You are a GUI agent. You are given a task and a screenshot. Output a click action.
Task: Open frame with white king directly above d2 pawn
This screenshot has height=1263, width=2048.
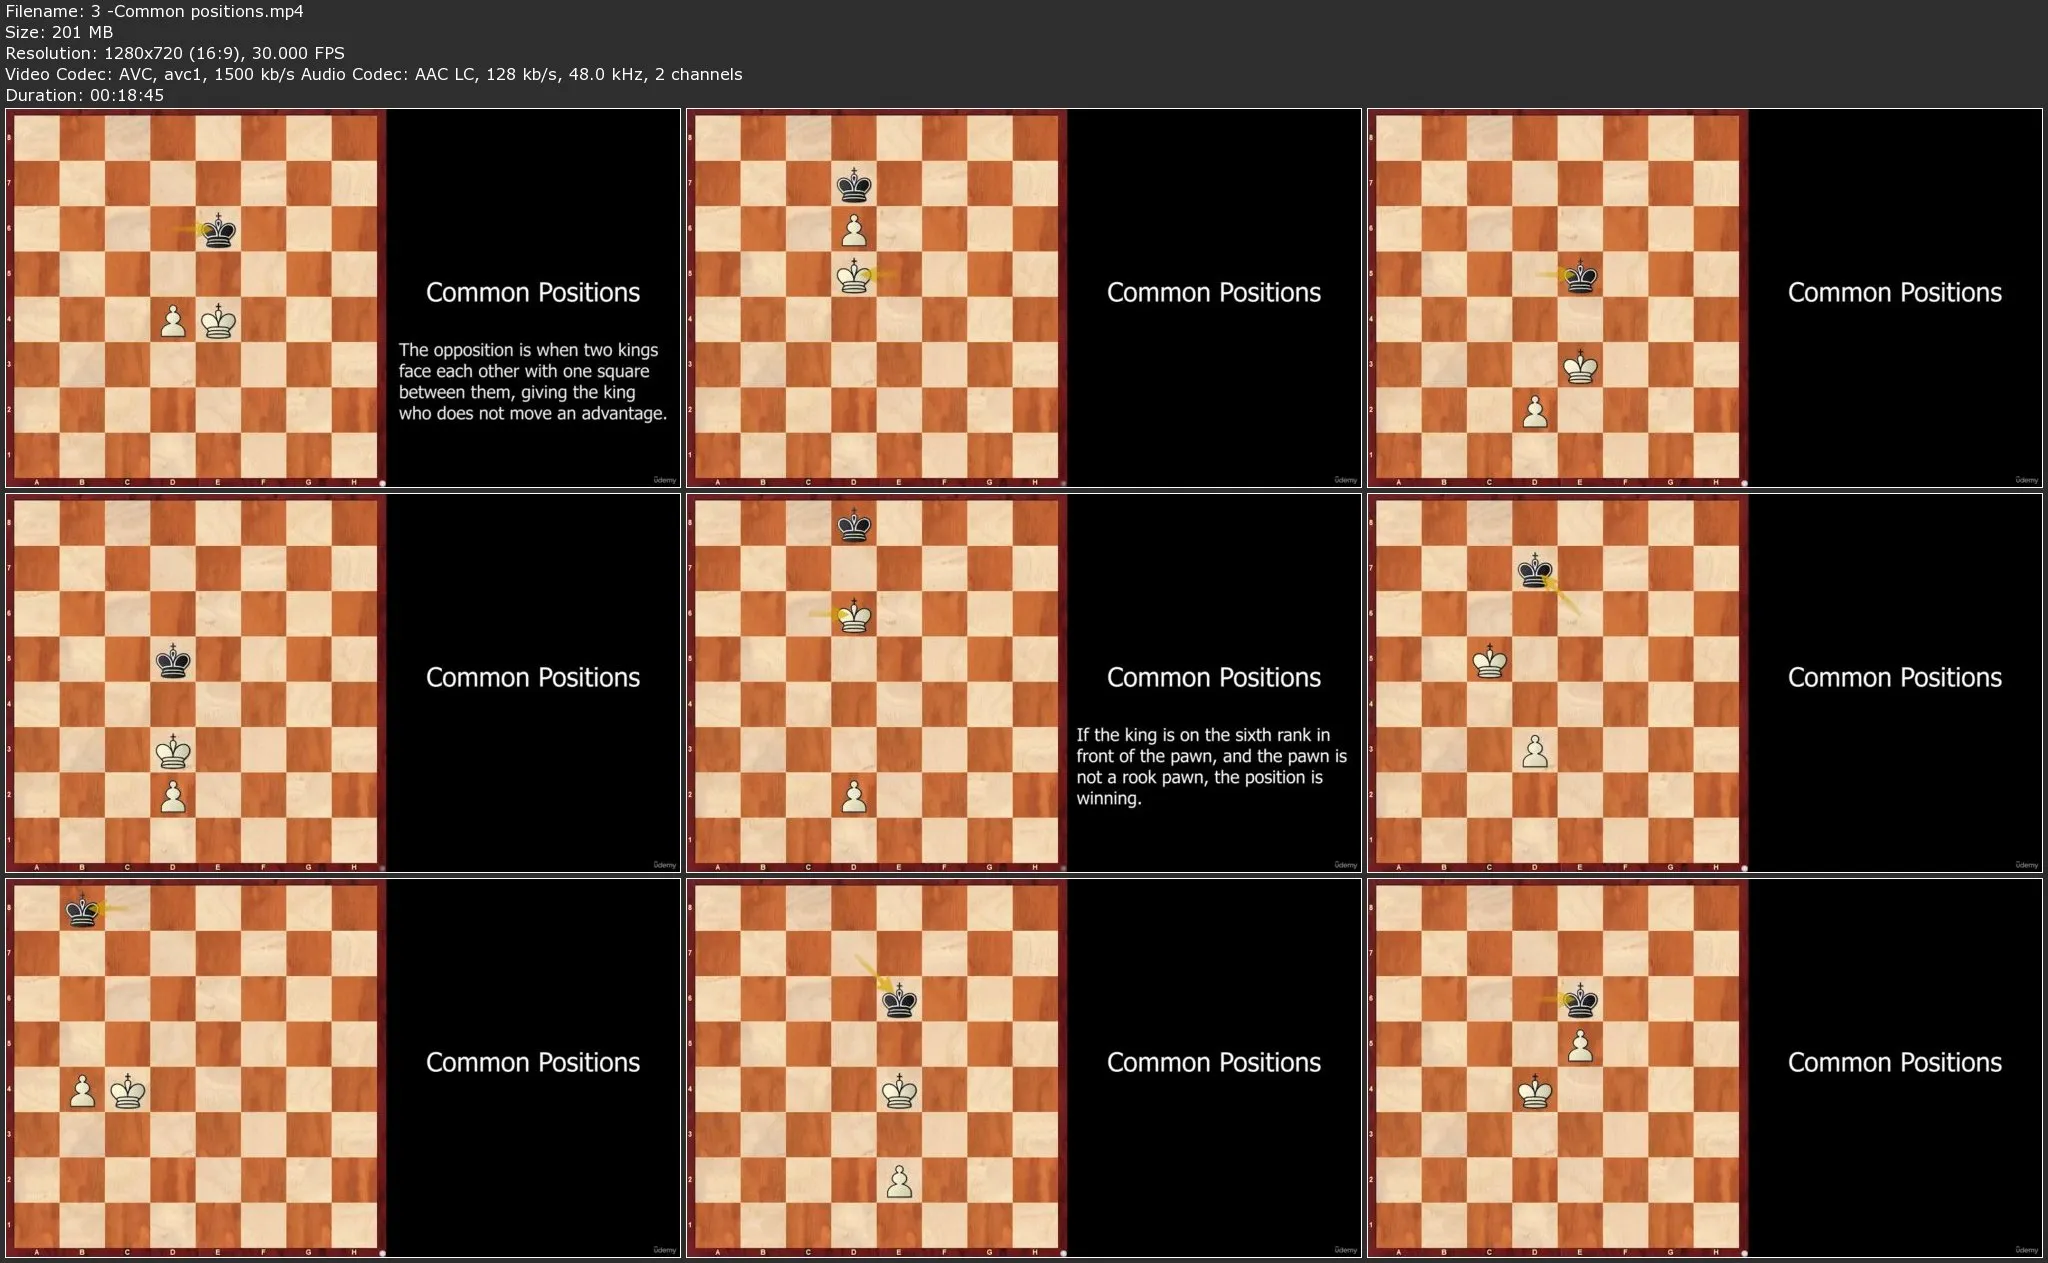click(343, 683)
